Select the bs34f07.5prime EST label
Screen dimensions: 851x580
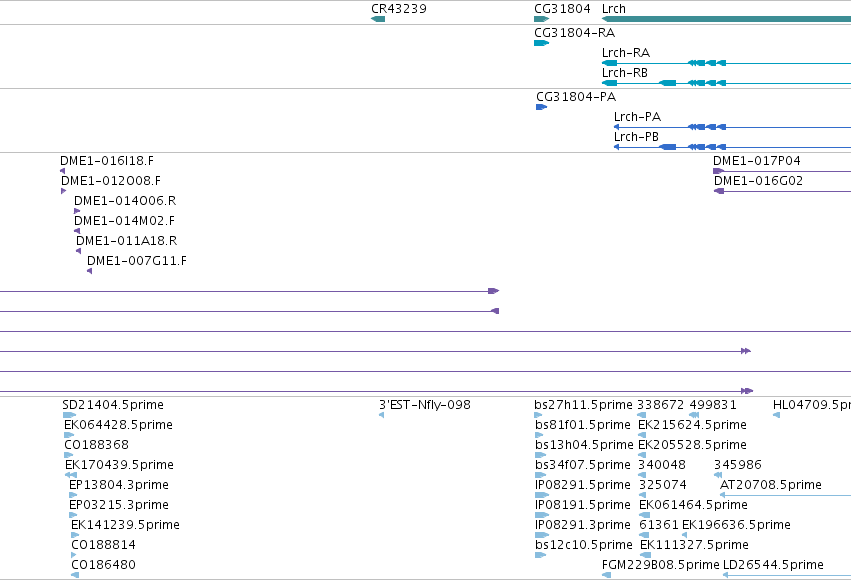tap(583, 465)
